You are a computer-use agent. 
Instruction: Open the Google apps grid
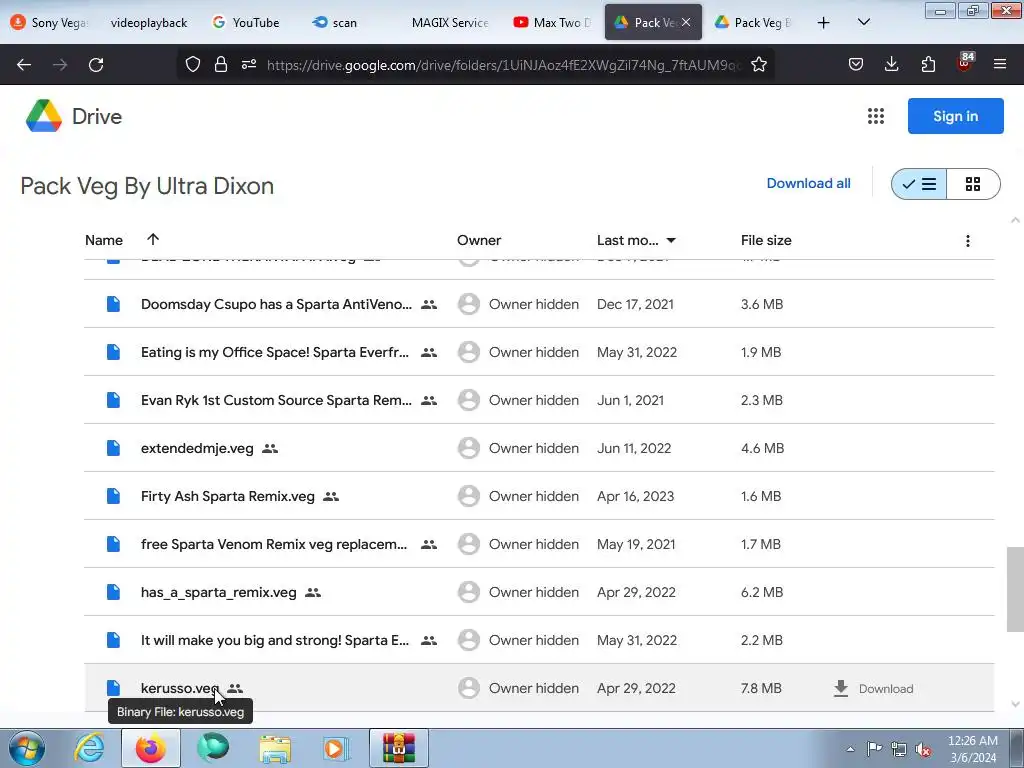[x=876, y=116]
